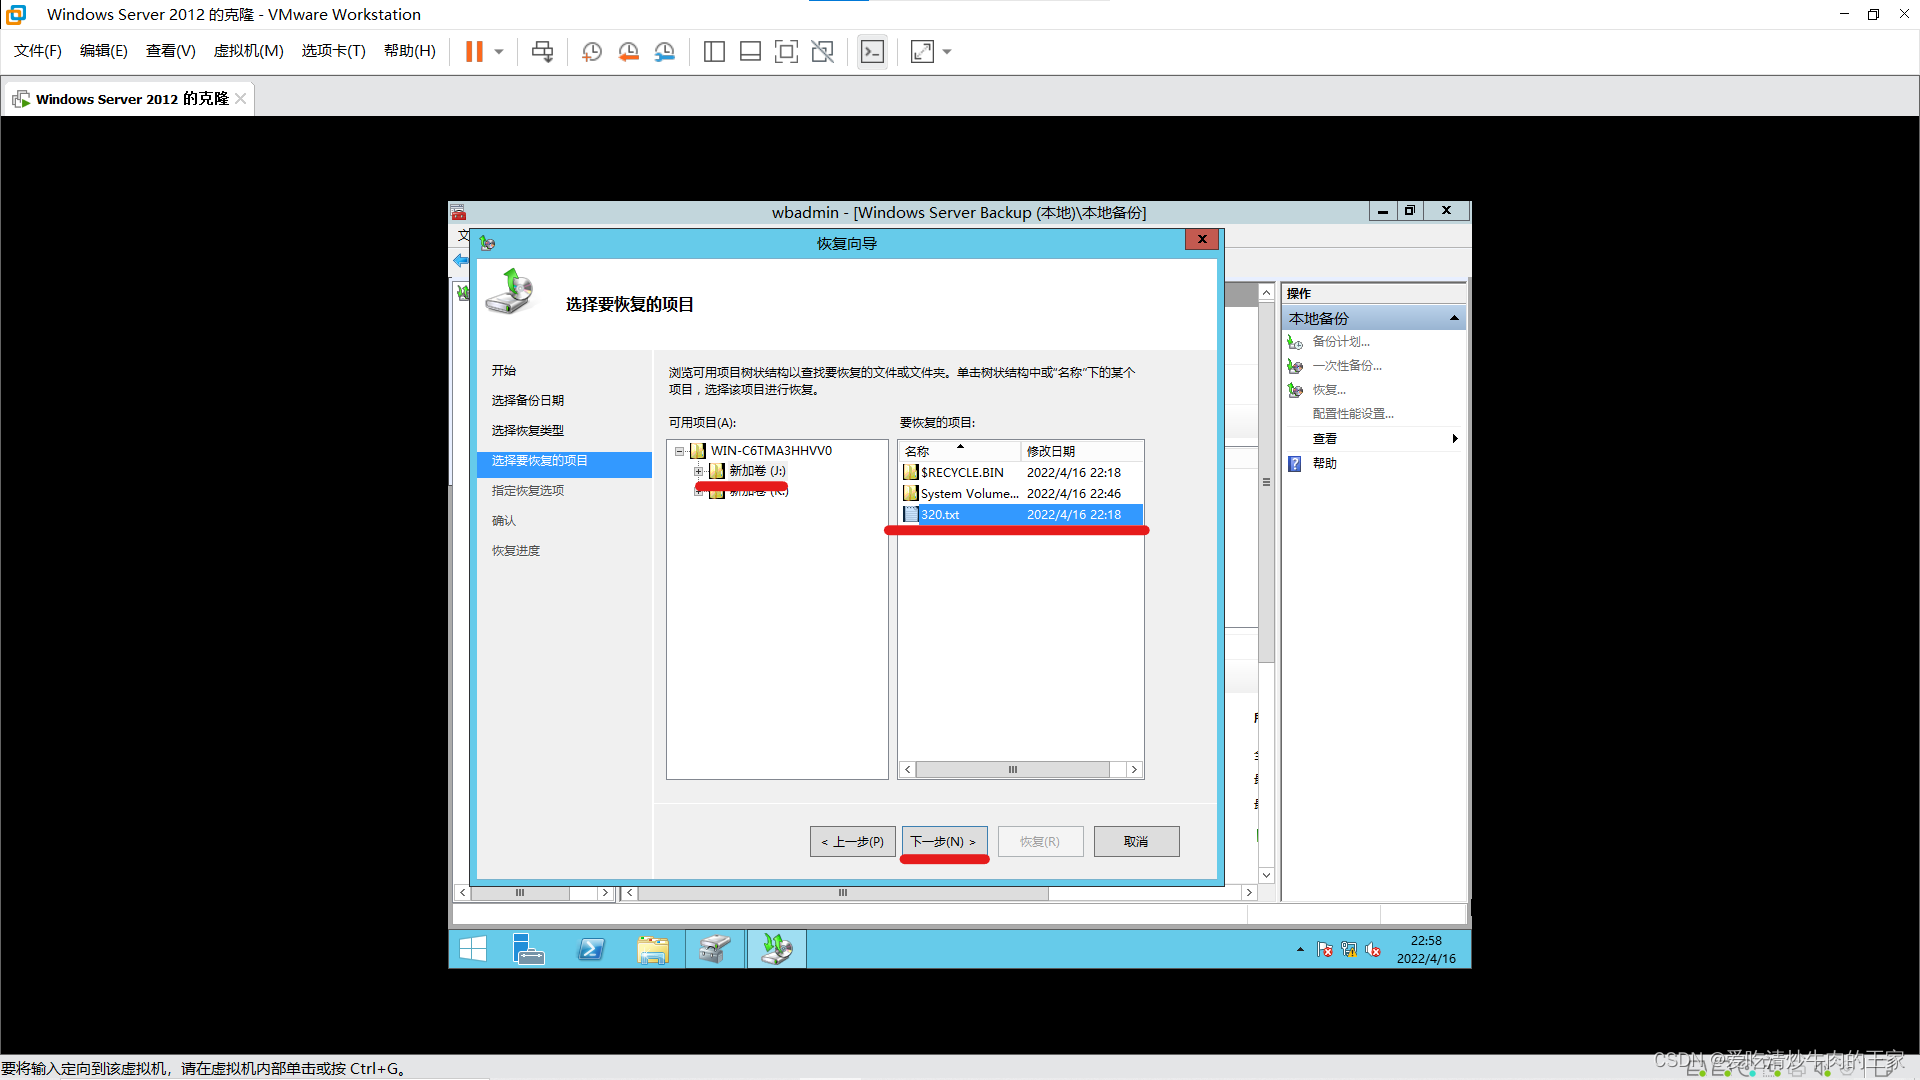Click the console view terminal icon

coord(872,52)
